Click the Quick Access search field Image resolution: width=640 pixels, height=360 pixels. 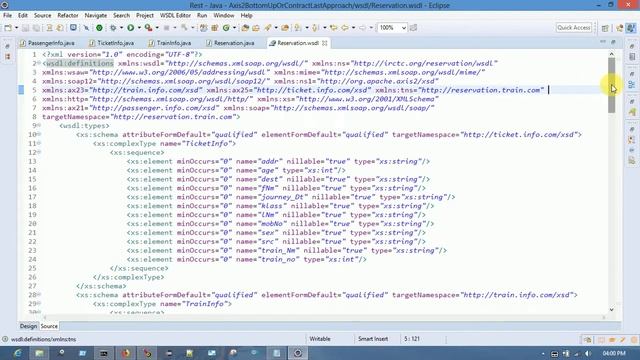click(x=573, y=27)
